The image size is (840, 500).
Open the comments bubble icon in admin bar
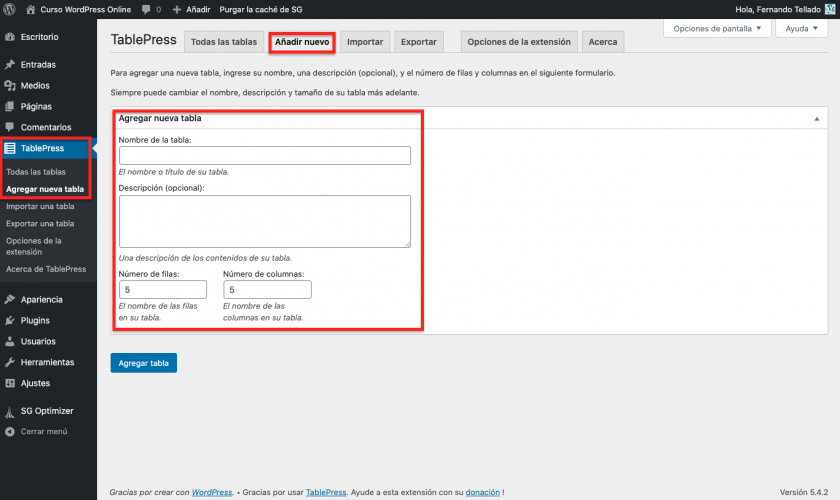147,9
